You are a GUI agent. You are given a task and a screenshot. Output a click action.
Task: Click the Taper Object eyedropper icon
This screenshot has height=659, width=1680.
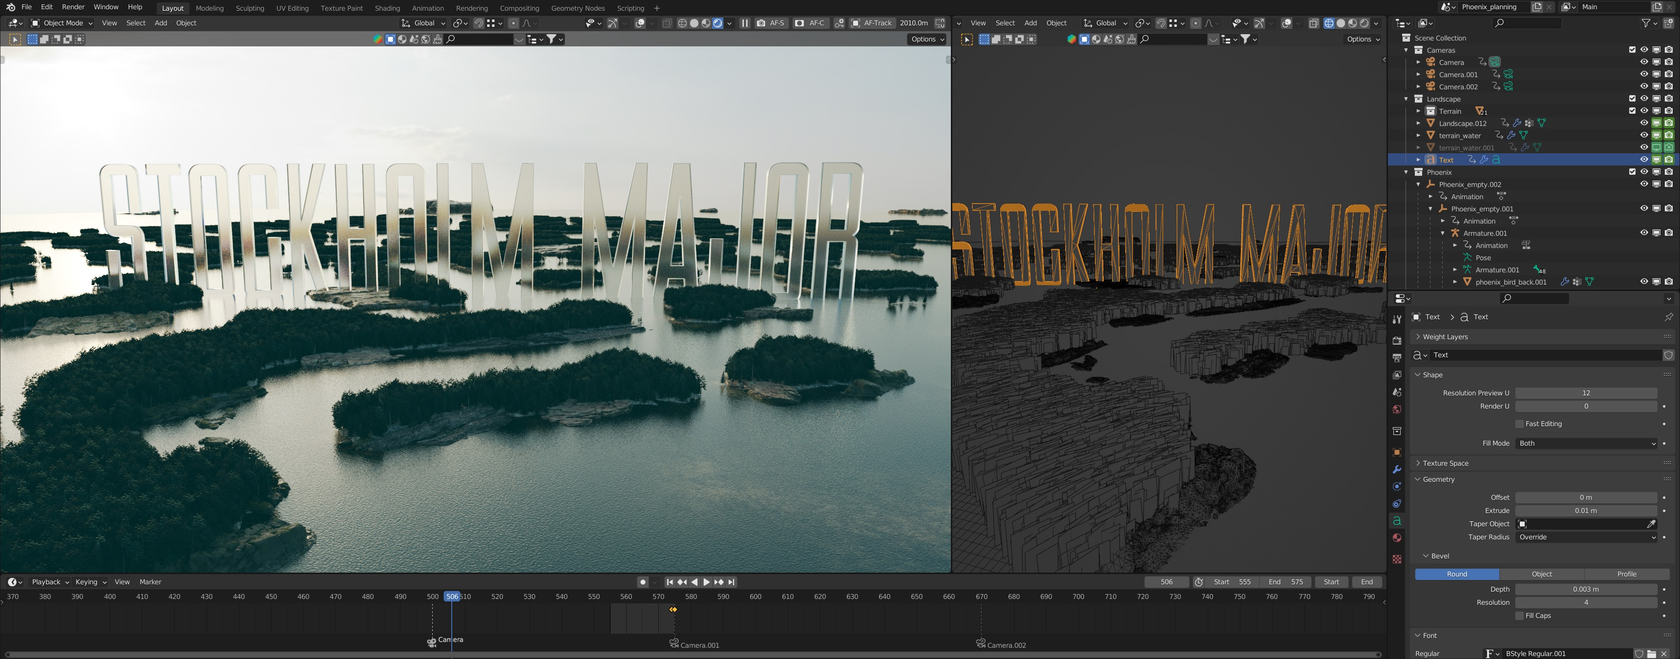pyautogui.click(x=1651, y=524)
